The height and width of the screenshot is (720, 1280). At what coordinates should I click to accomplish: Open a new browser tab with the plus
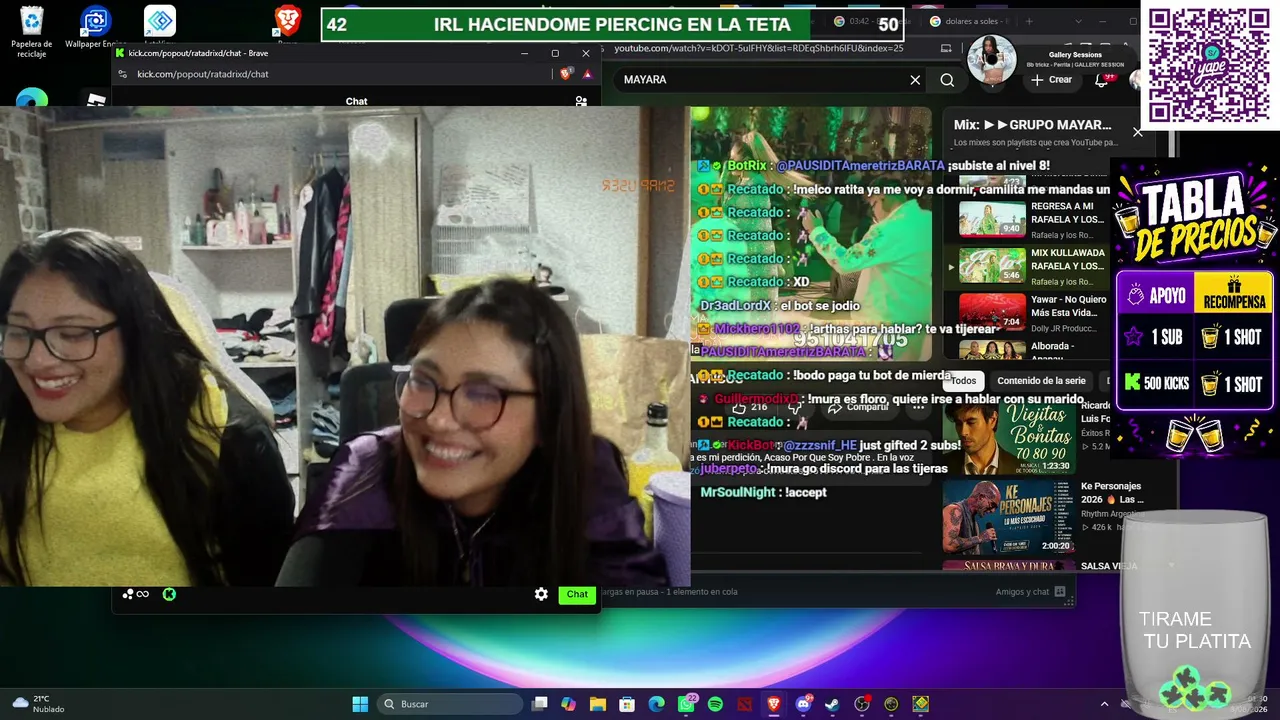point(1029,21)
